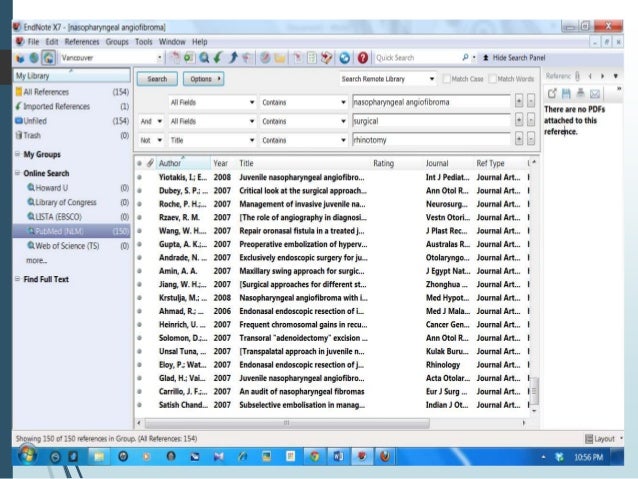Collapse the My Groups section

(x=17, y=154)
